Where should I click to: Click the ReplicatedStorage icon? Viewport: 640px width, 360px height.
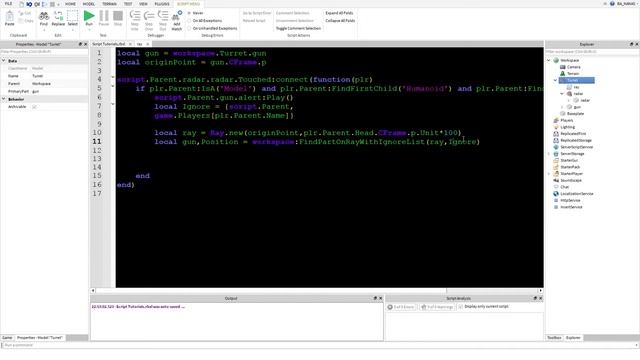(x=556, y=140)
